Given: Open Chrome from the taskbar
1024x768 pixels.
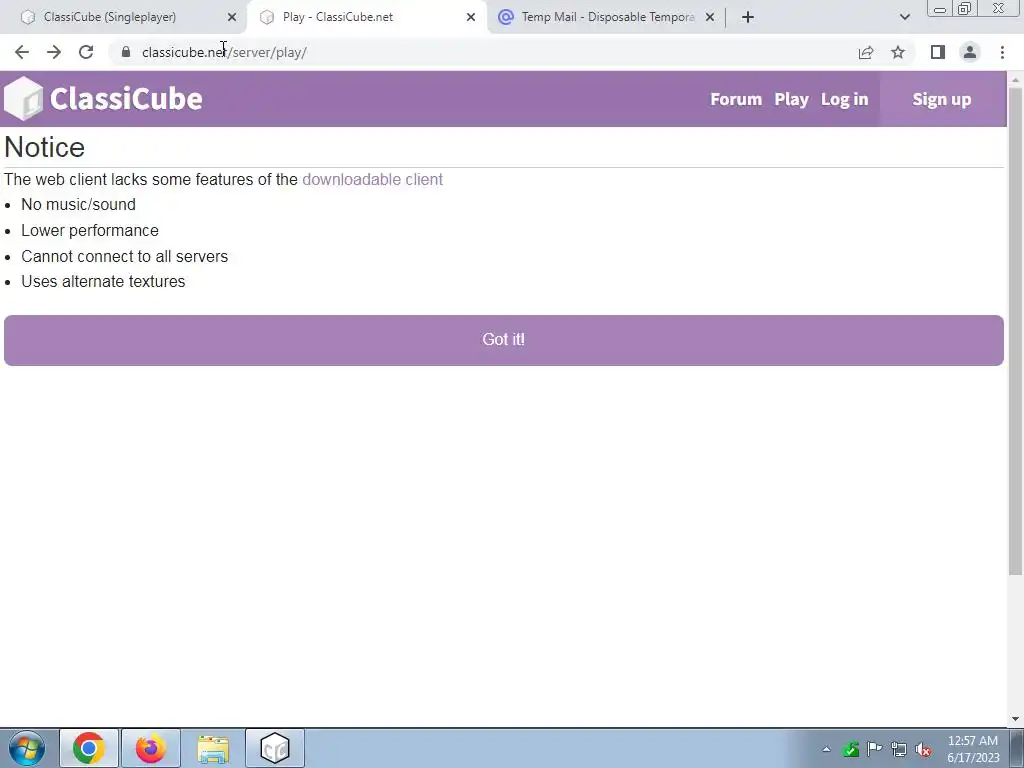Looking at the screenshot, I should pos(89,748).
